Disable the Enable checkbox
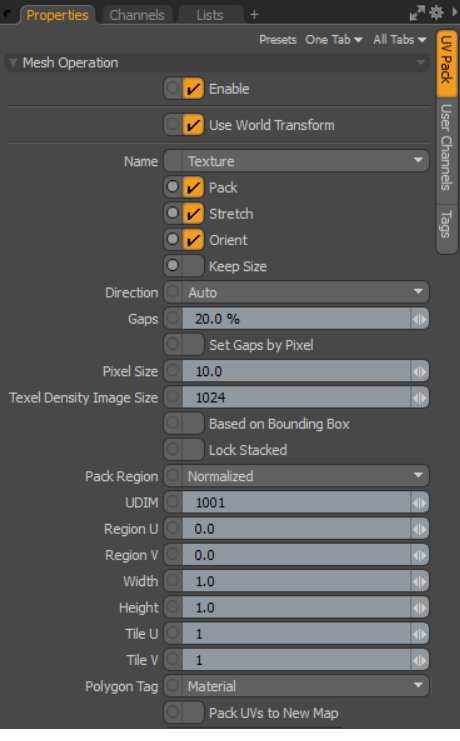The image size is (460, 741). point(193,88)
